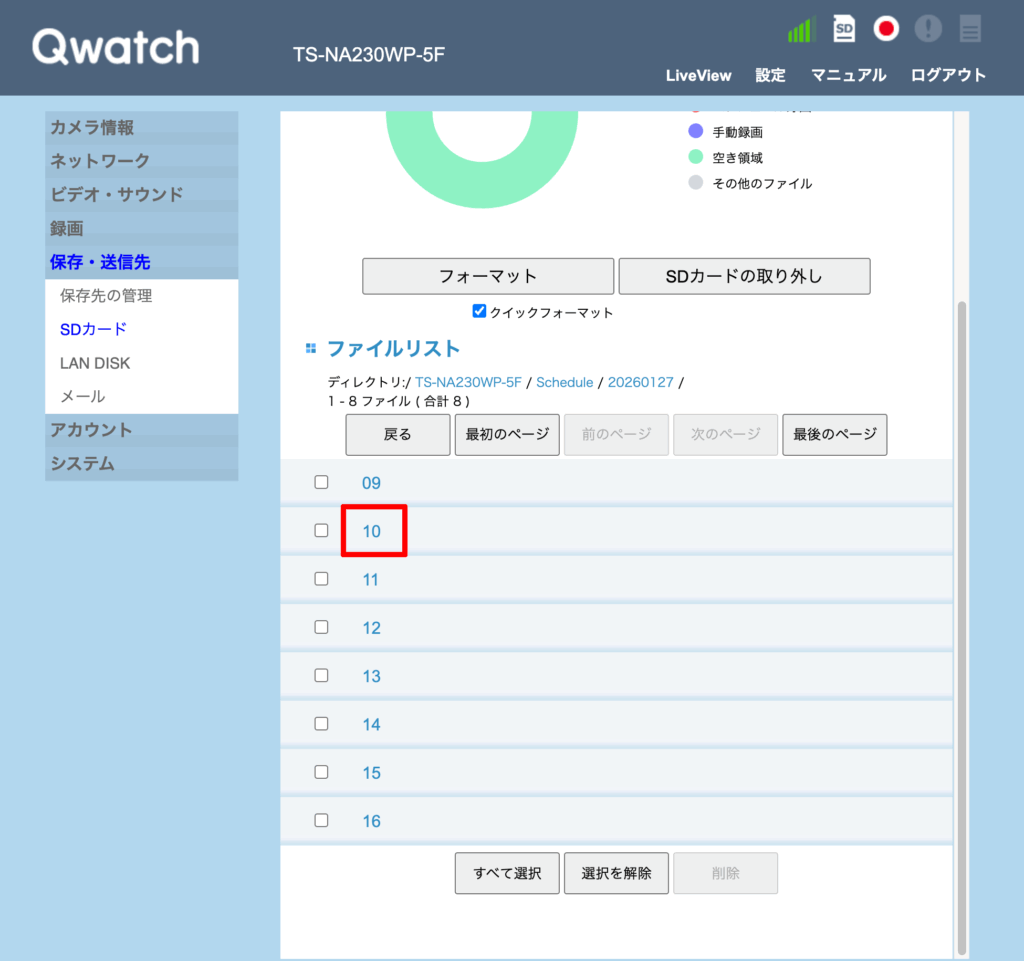
Task: Toggle the クイックフォーマット checkbox
Action: pyautogui.click(x=480, y=311)
